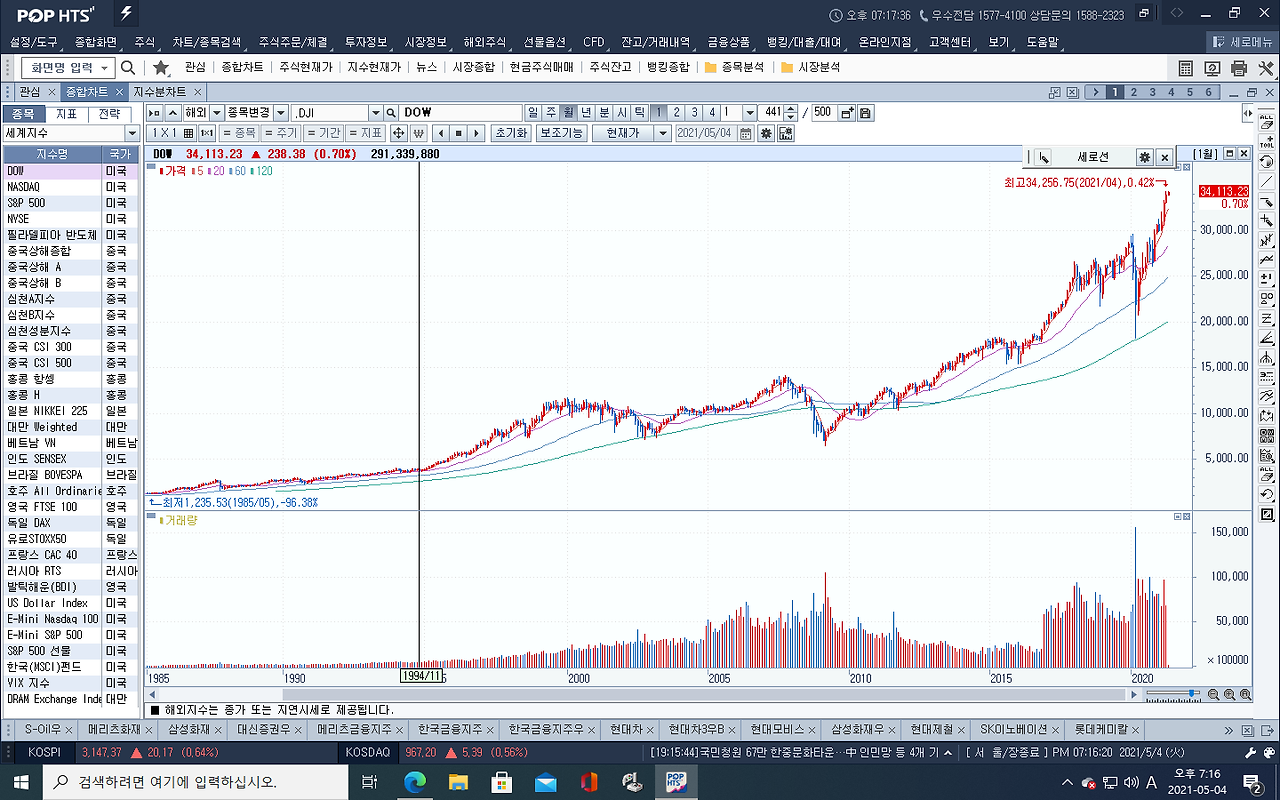Click the pencil cursor icon in 세로선 toolbar
Screen dimensions: 1280x800
tap(1043, 157)
